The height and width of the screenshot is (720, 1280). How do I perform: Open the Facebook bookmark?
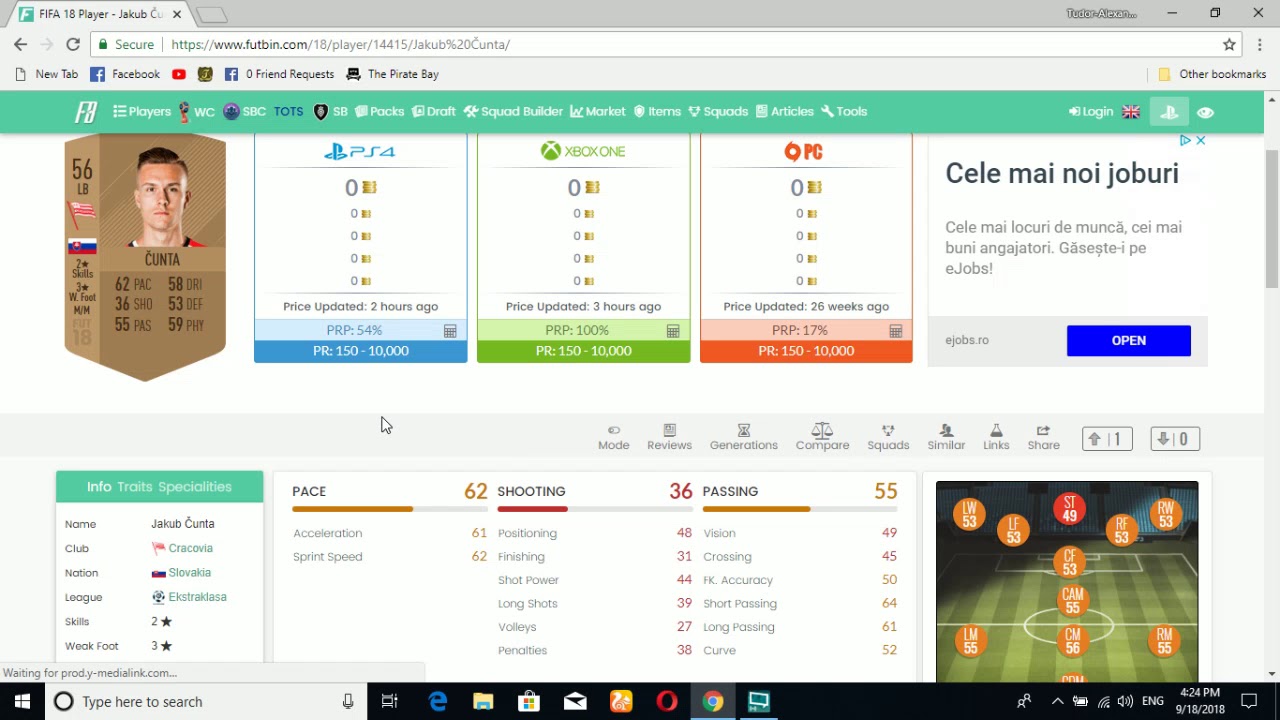[125, 74]
